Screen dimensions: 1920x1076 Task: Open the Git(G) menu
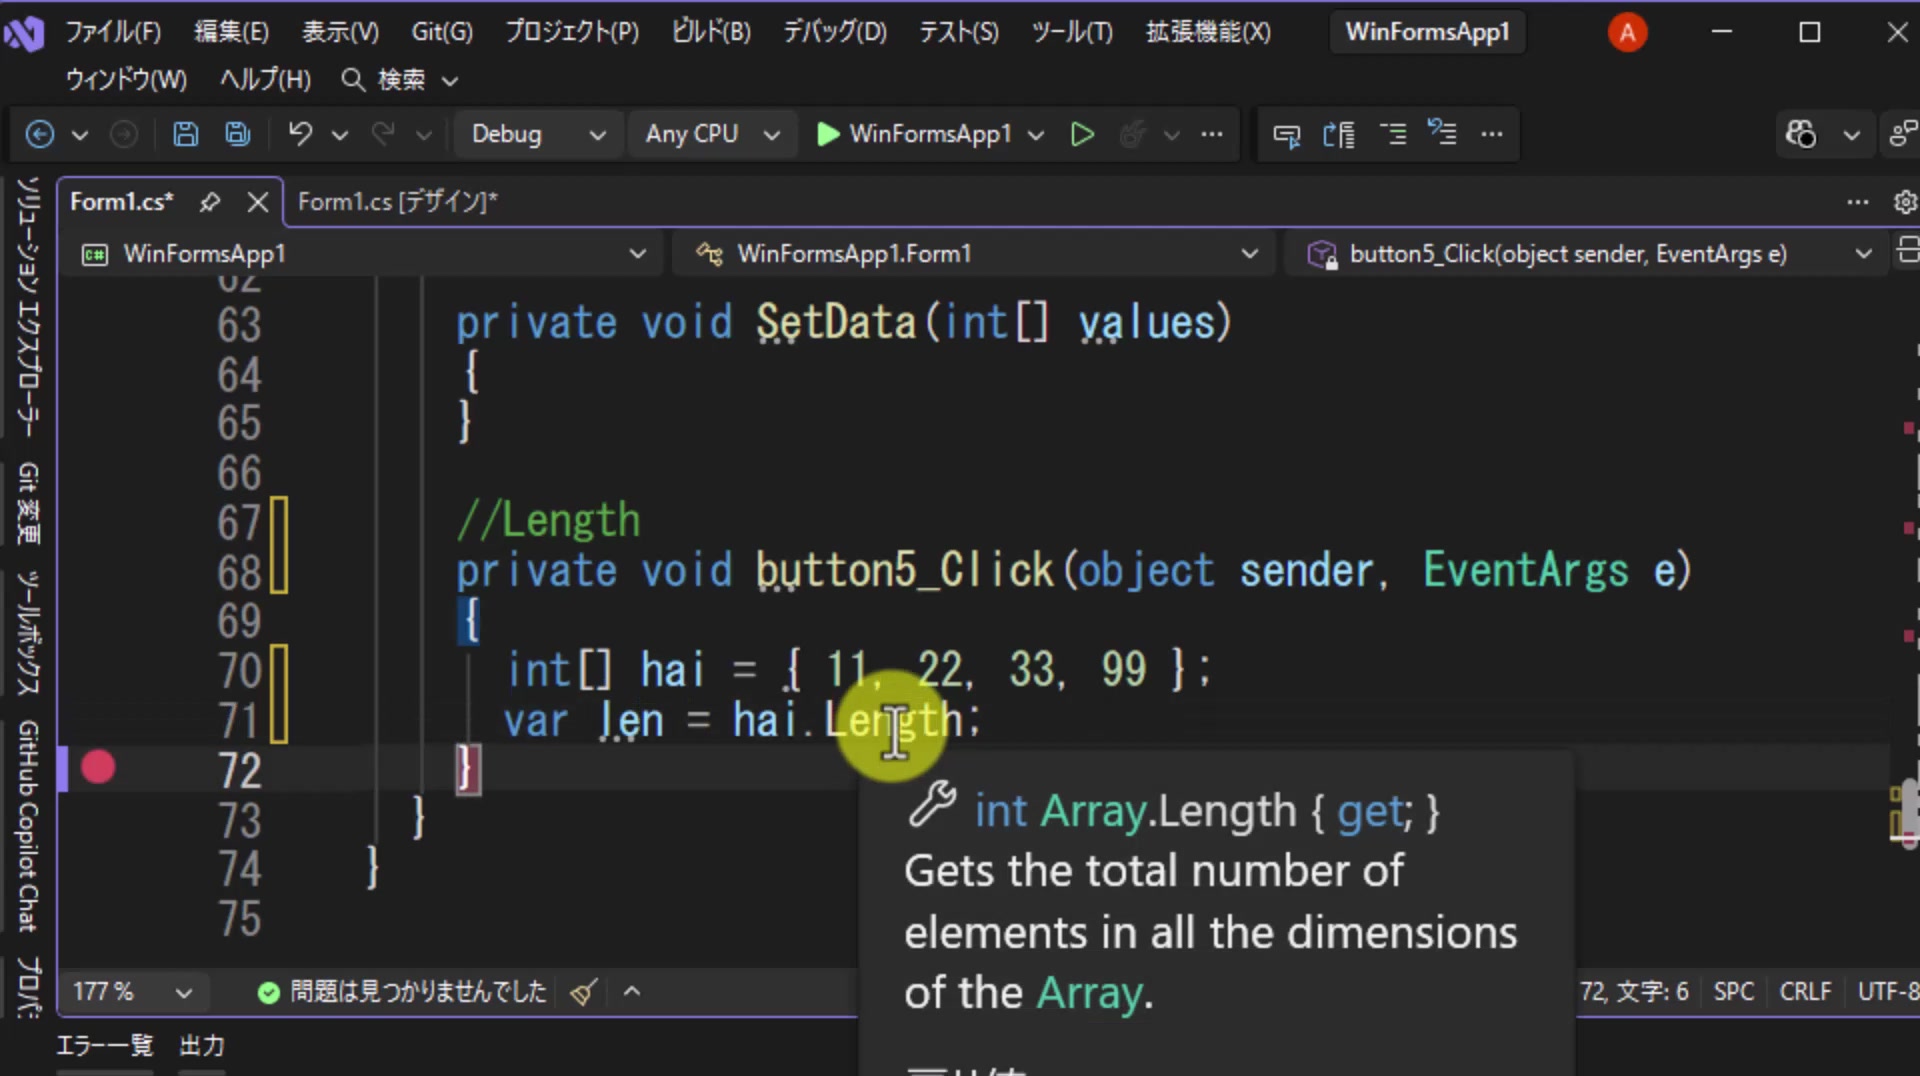pos(442,32)
